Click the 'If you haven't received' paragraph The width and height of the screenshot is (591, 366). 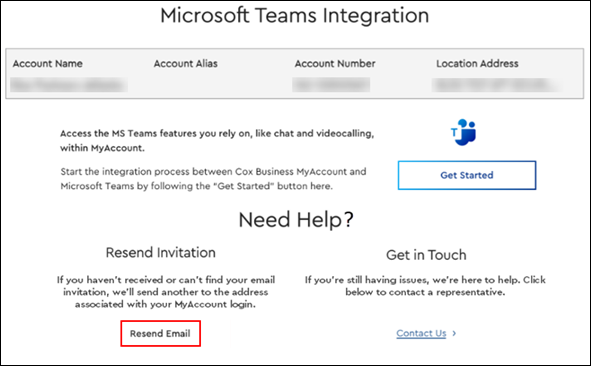(166, 292)
